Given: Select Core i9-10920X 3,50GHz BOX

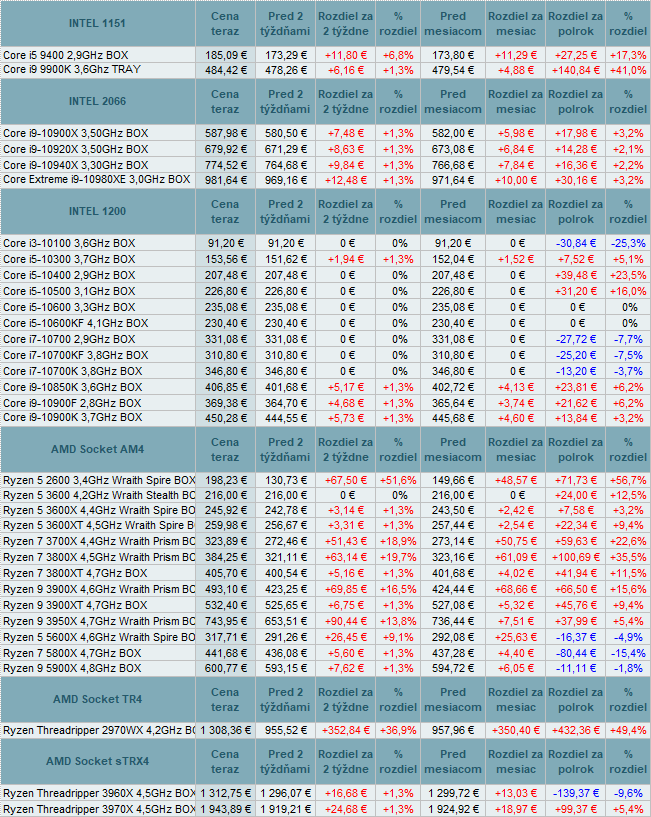Looking at the screenshot, I should pos(76,150).
